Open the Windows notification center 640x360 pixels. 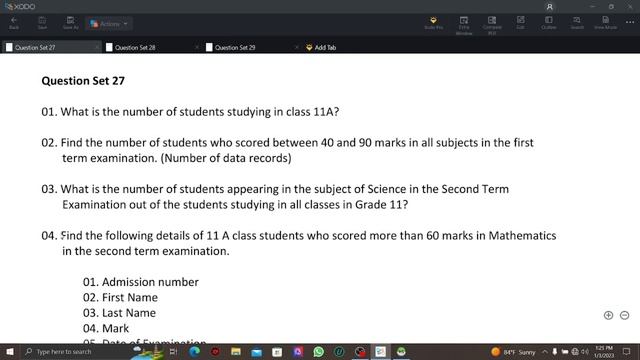[627, 351]
